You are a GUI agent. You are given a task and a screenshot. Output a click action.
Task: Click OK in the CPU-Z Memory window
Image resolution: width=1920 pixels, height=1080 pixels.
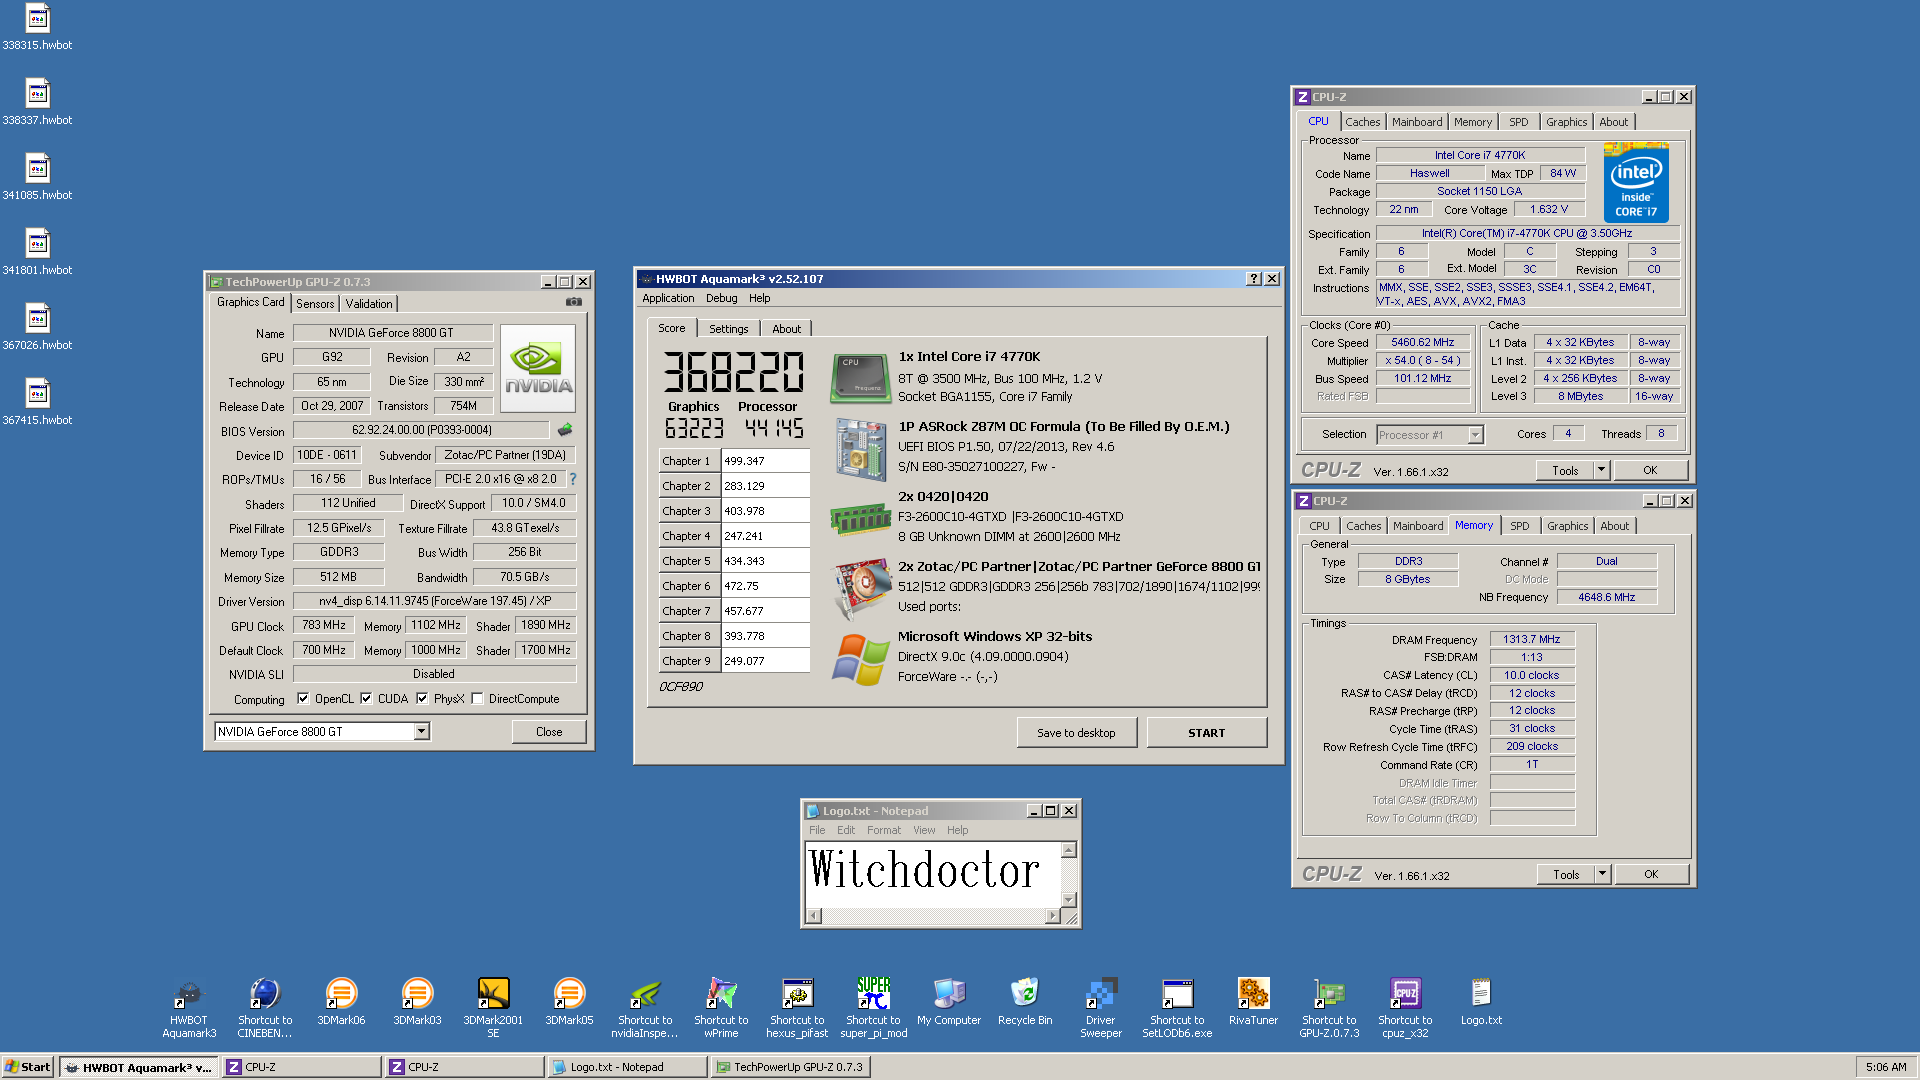click(1651, 873)
